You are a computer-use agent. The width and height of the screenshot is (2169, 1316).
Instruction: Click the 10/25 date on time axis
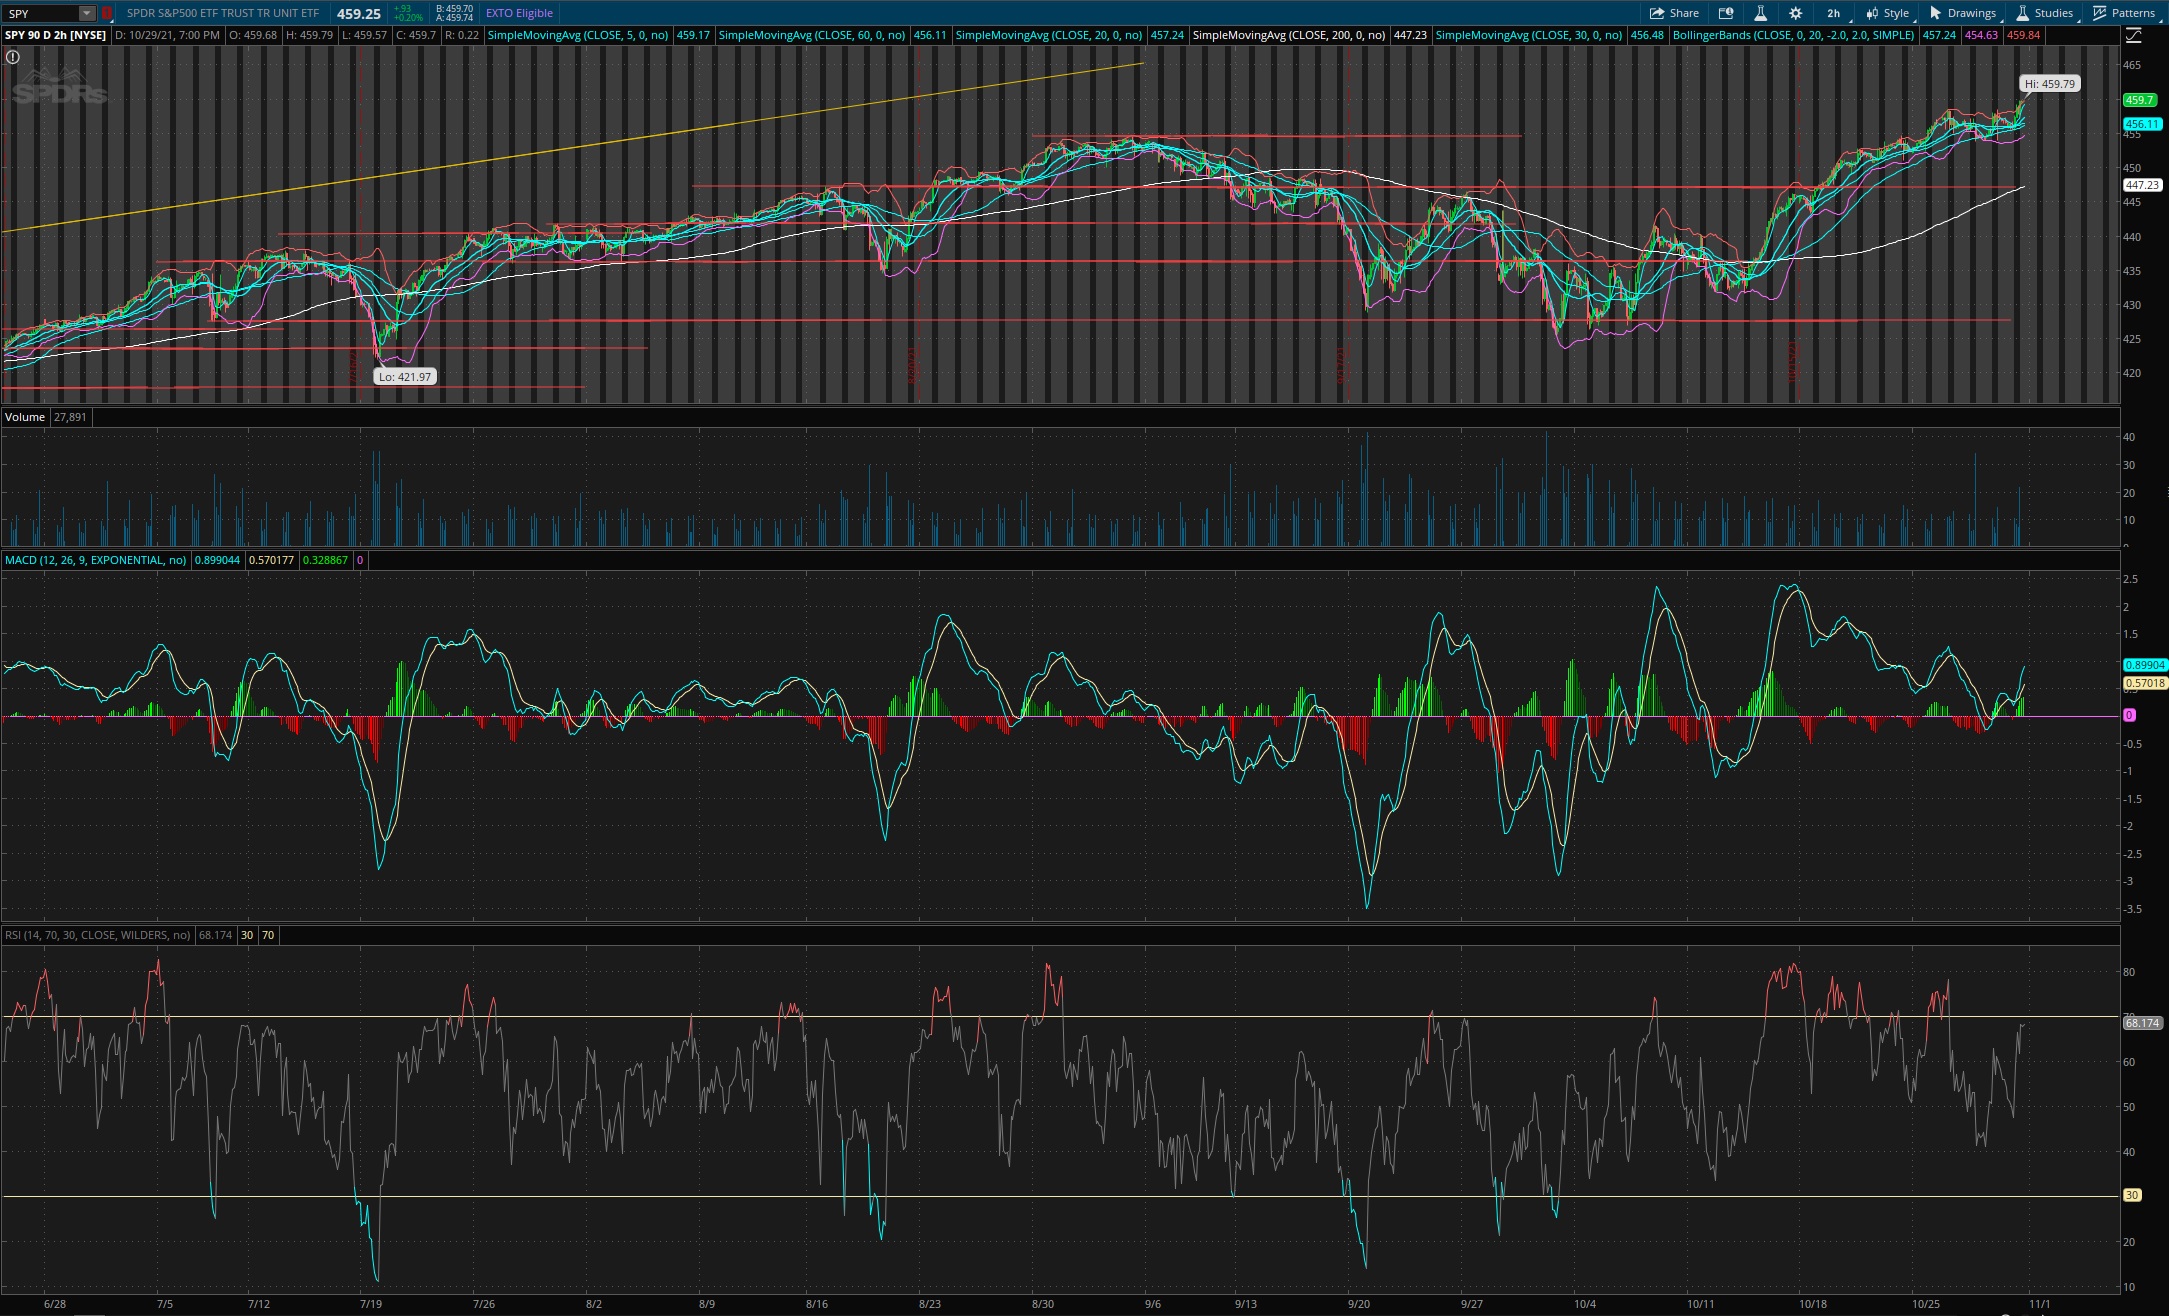click(x=1926, y=1304)
